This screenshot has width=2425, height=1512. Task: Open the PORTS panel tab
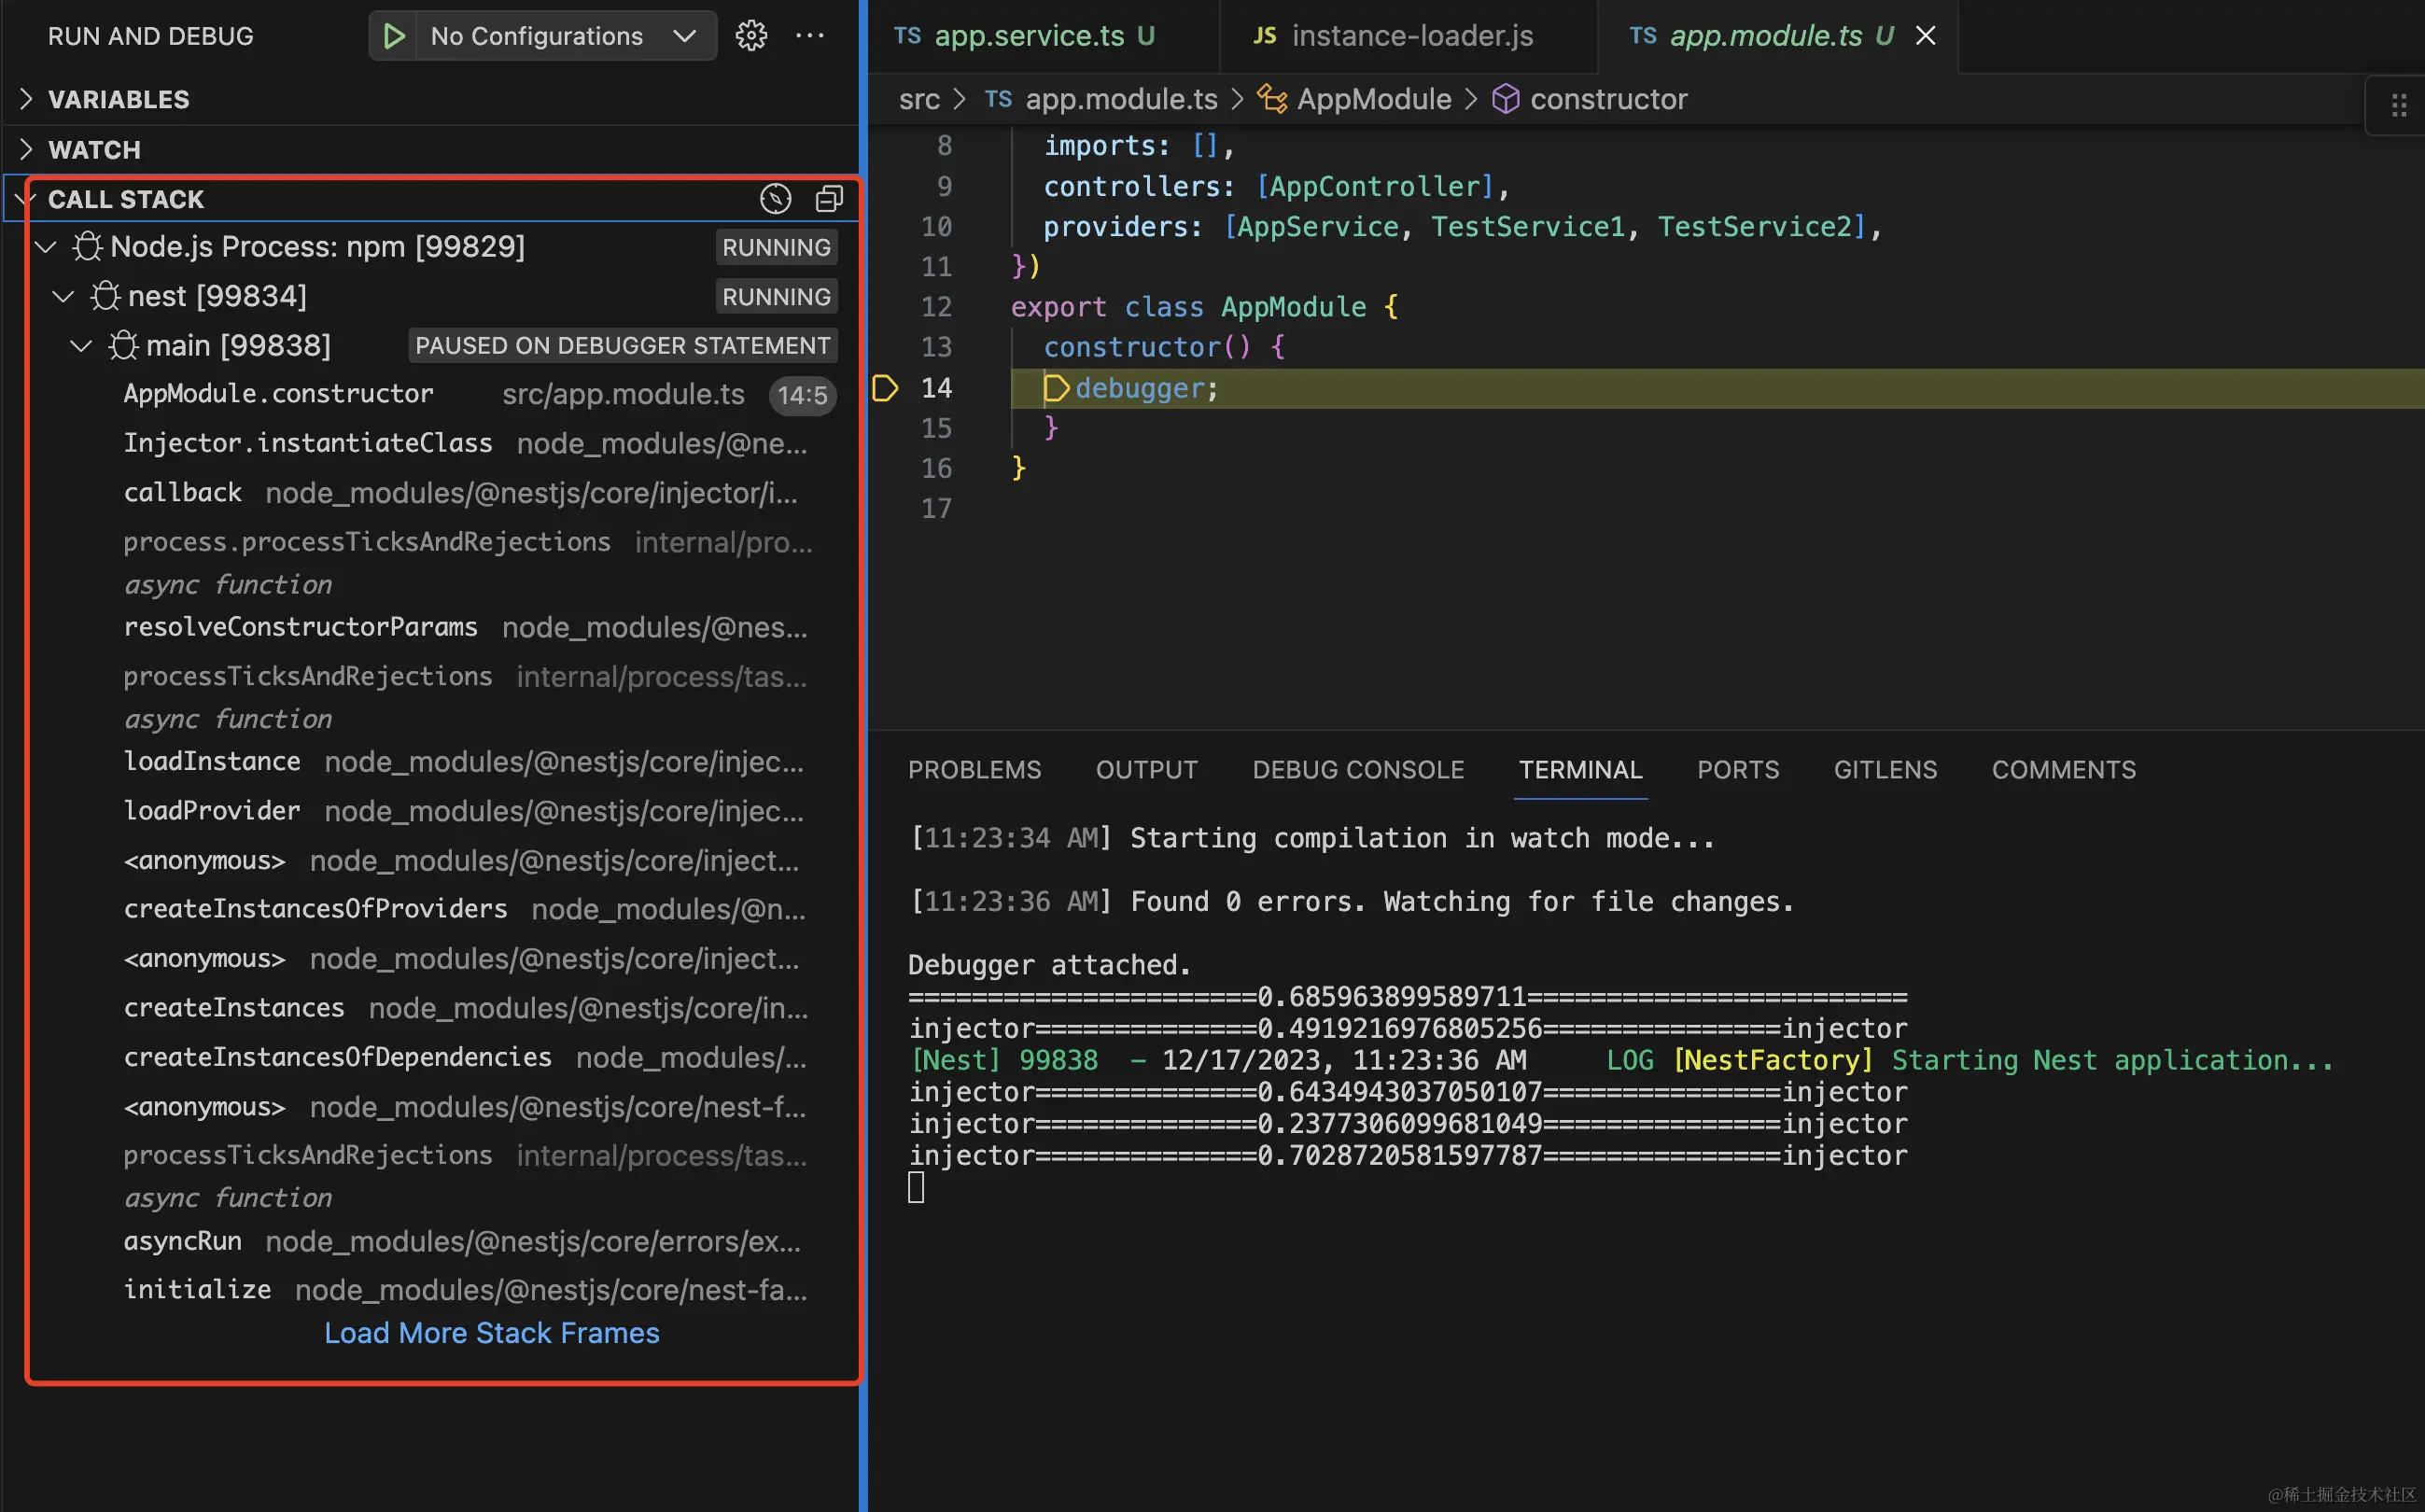1738,769
